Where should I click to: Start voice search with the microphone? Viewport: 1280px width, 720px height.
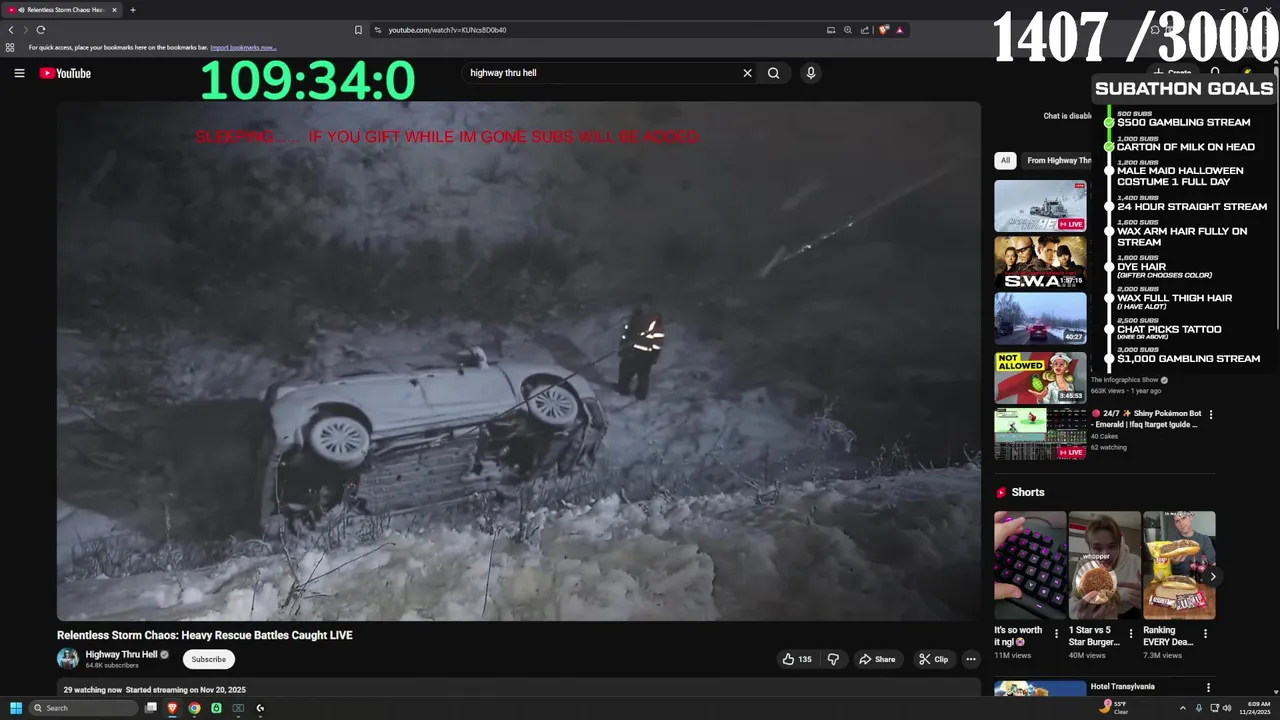click(811, 73)
